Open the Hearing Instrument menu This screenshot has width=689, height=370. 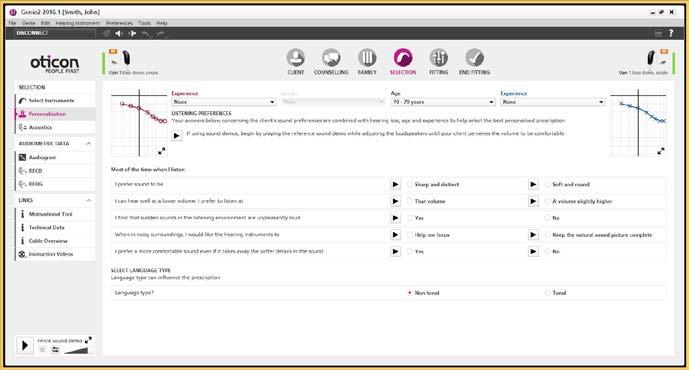78,23
